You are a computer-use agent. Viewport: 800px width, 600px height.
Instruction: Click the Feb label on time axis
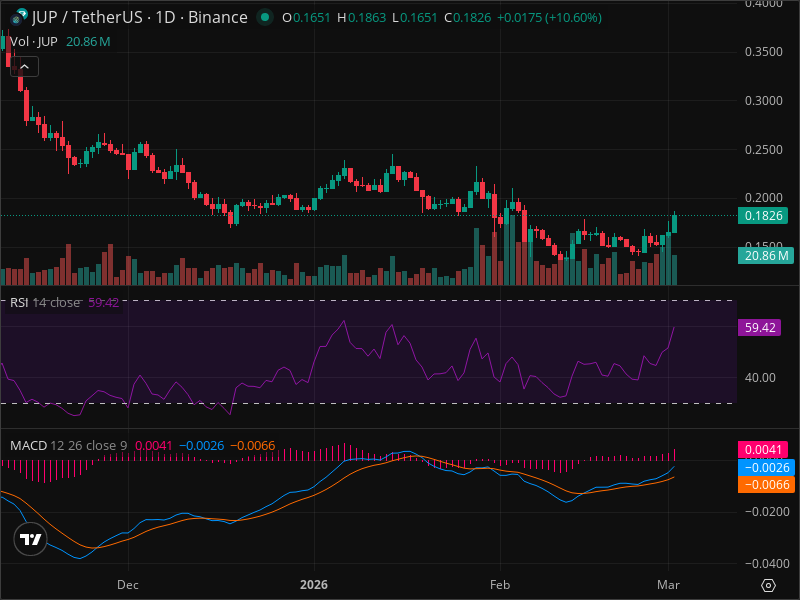click(x=499, y=585)
